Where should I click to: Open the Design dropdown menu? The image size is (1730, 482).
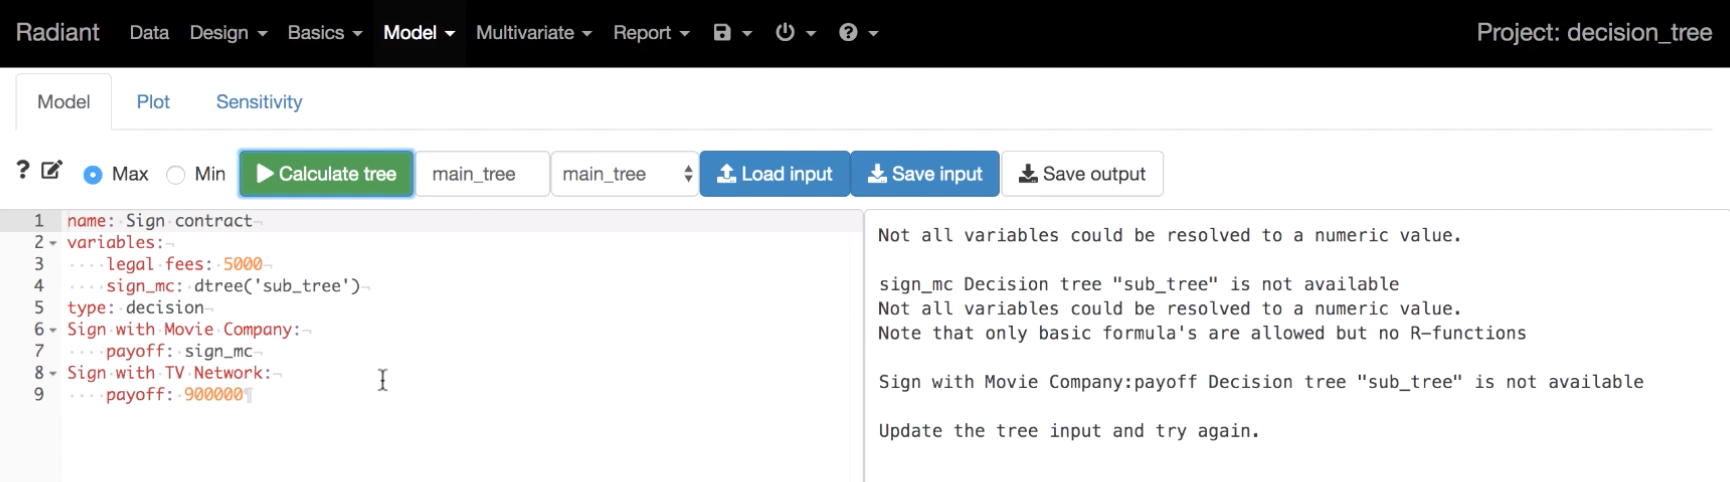228,33
